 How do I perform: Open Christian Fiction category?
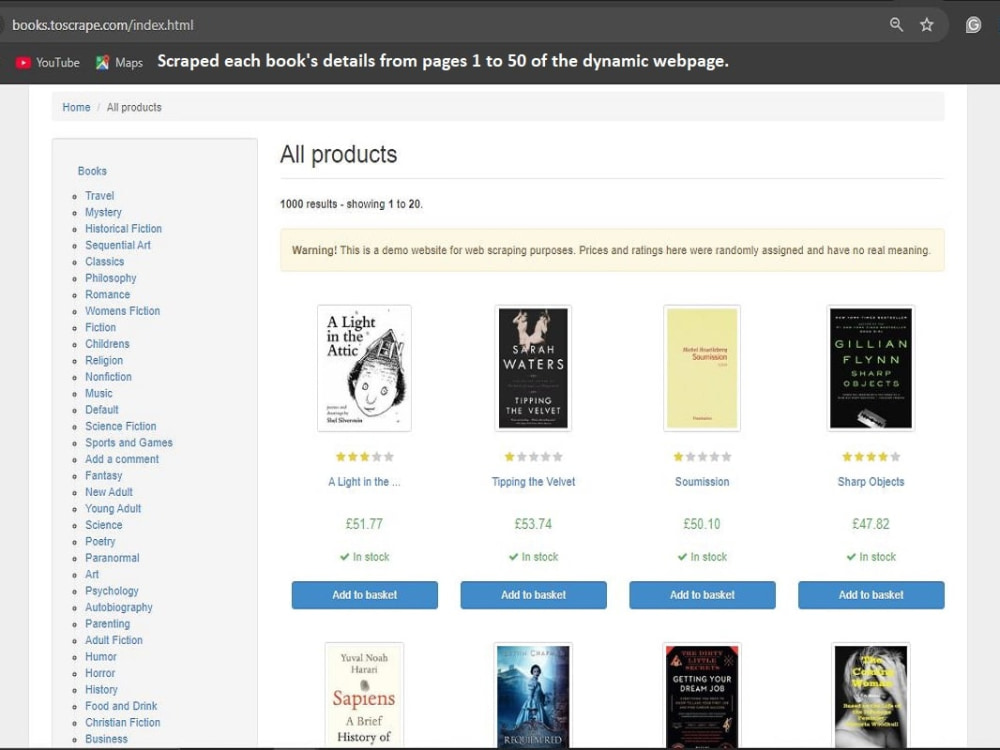pos(122,723)
